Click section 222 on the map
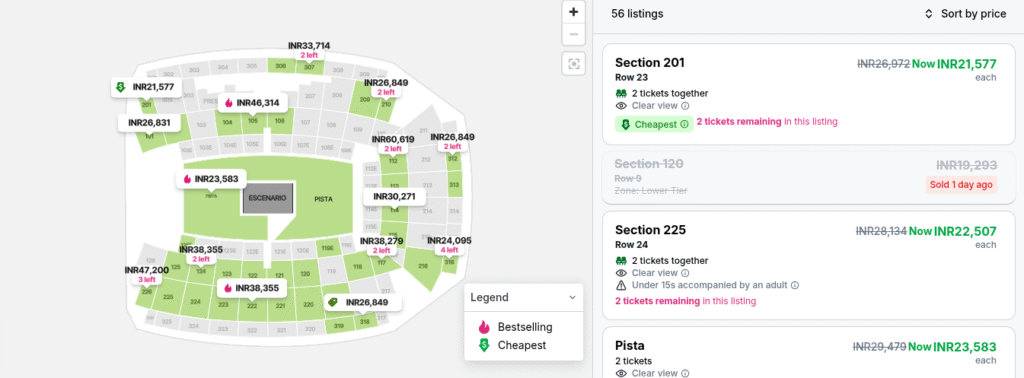 tap(251, 306)
